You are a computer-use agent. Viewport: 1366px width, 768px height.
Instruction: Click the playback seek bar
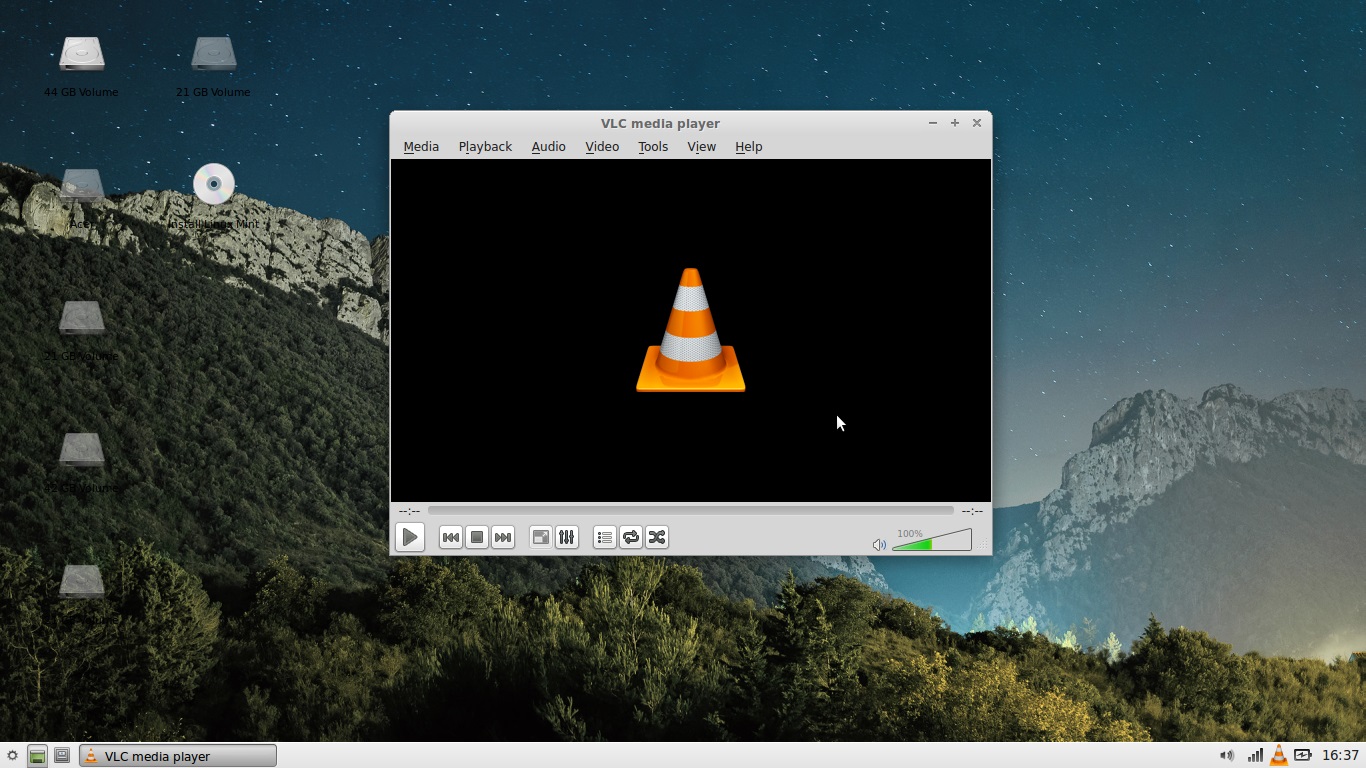click(x=691, y=510)
